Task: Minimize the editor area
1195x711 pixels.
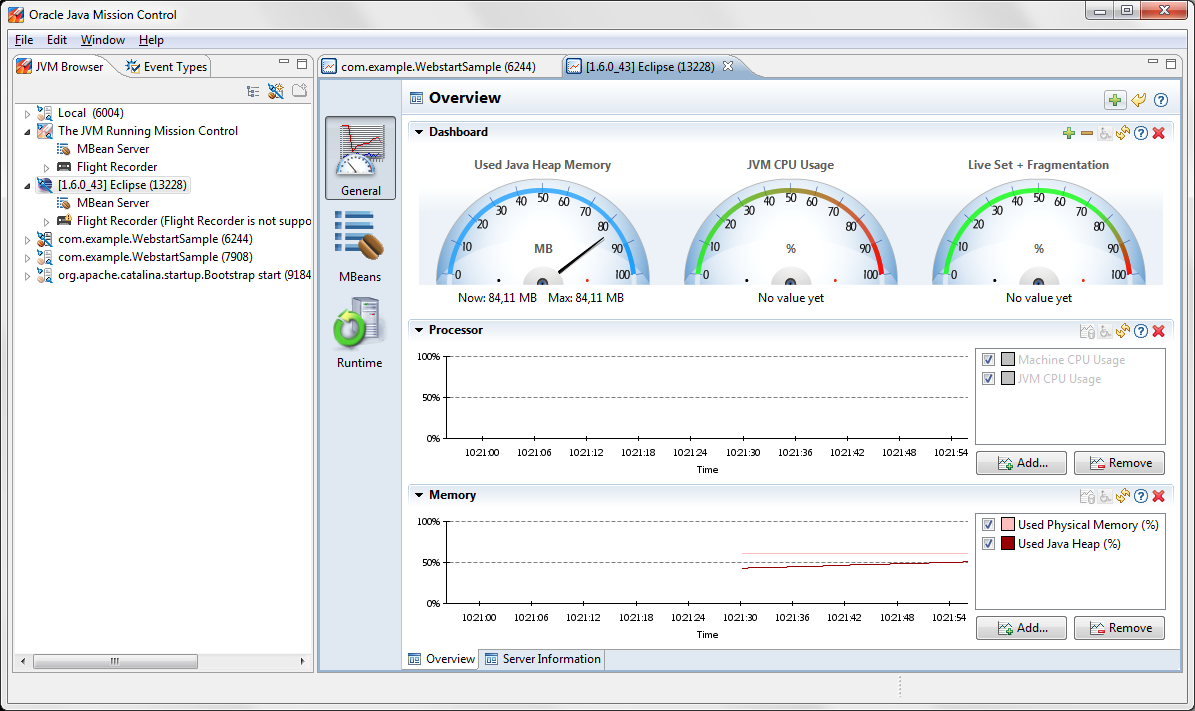Action: [x=1152, y=62]
